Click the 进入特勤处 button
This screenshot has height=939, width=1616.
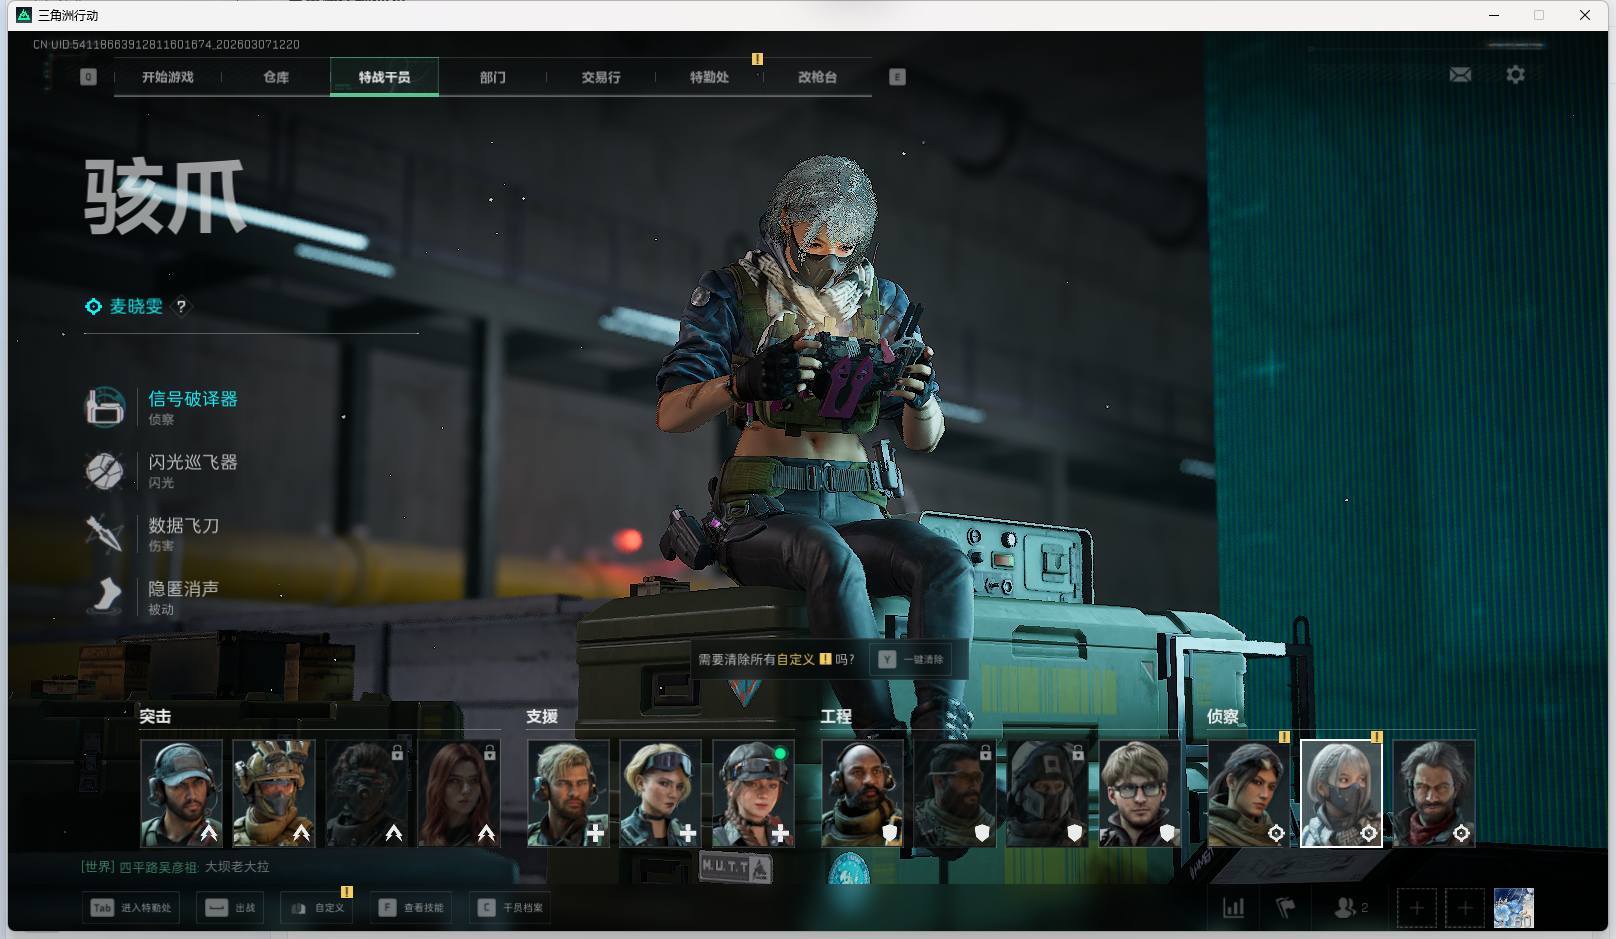132,908
